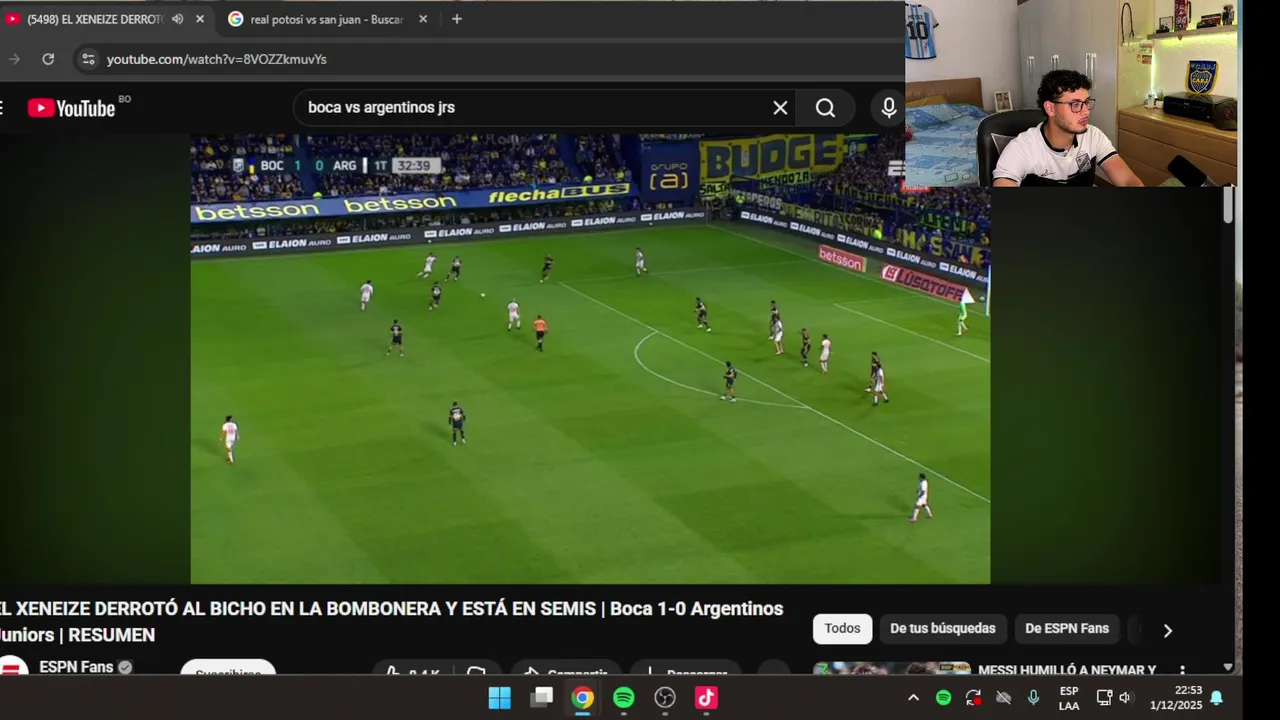Reload the current page
Screen dimensions: 1280x720
[48, 59]
